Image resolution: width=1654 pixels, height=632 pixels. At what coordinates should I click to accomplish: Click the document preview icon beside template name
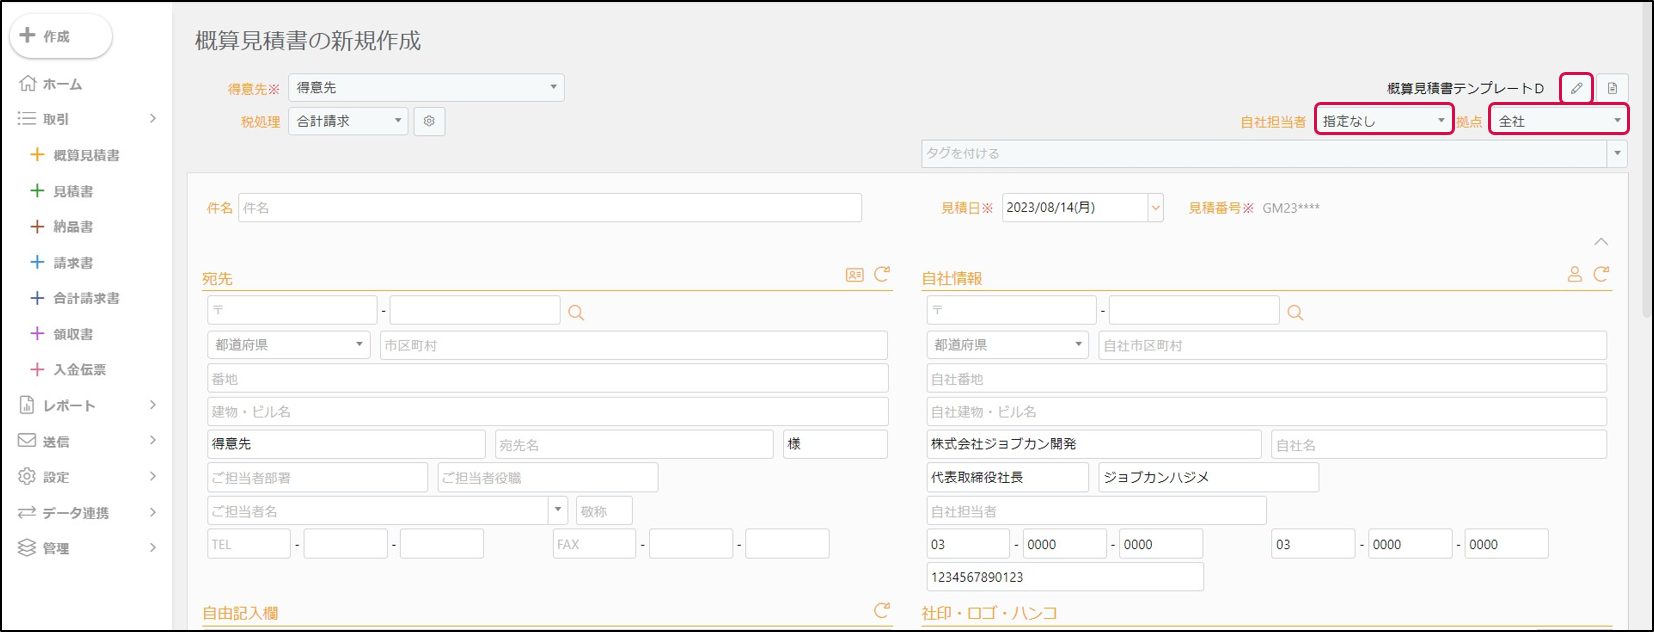(x=1612, y=88)
